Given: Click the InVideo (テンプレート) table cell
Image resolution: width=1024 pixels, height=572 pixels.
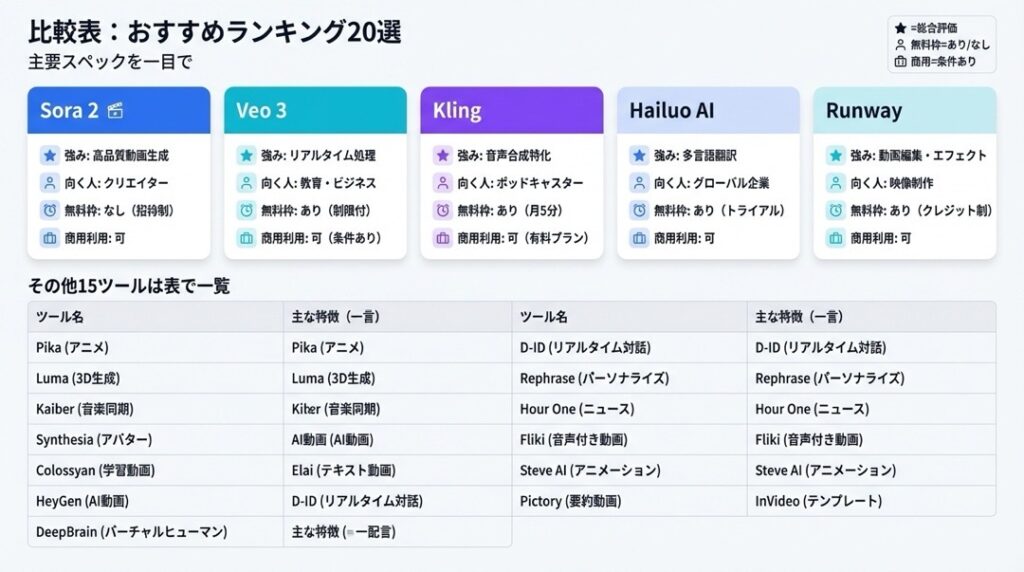Looking at the screenshot, I should 818,501.
